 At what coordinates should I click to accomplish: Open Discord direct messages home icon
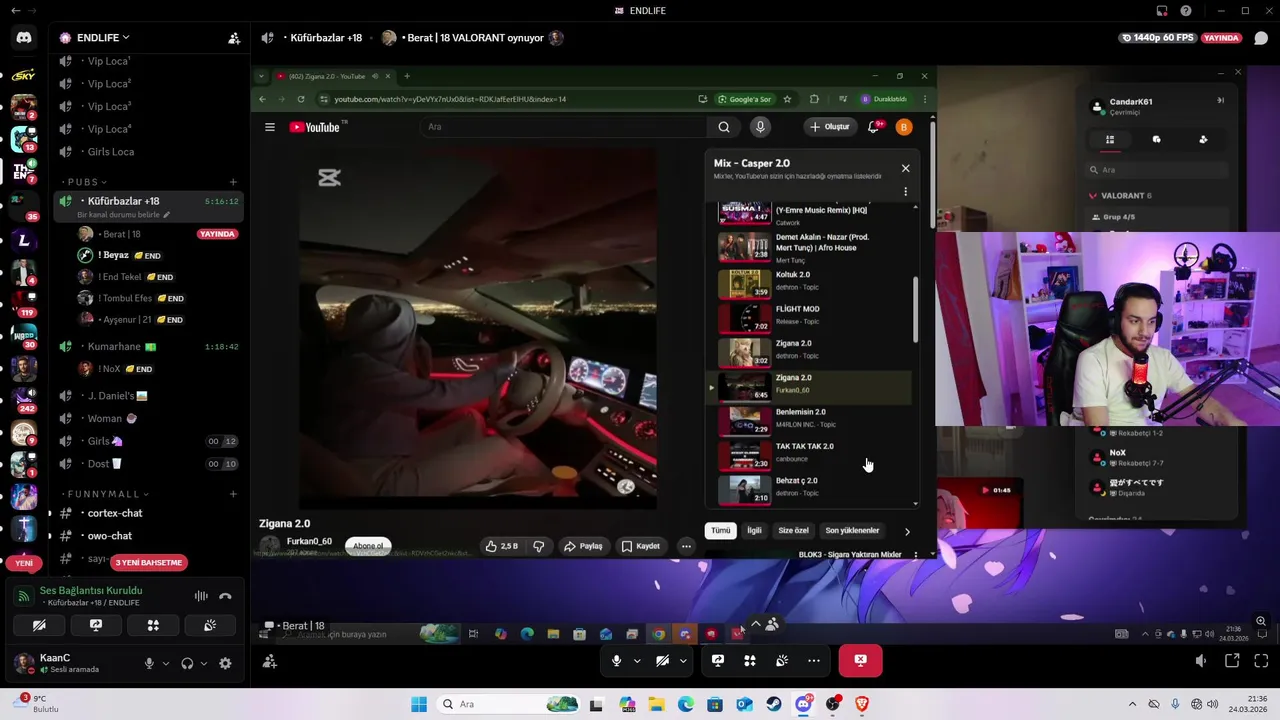pyautogui.click(x=24, y=38)
